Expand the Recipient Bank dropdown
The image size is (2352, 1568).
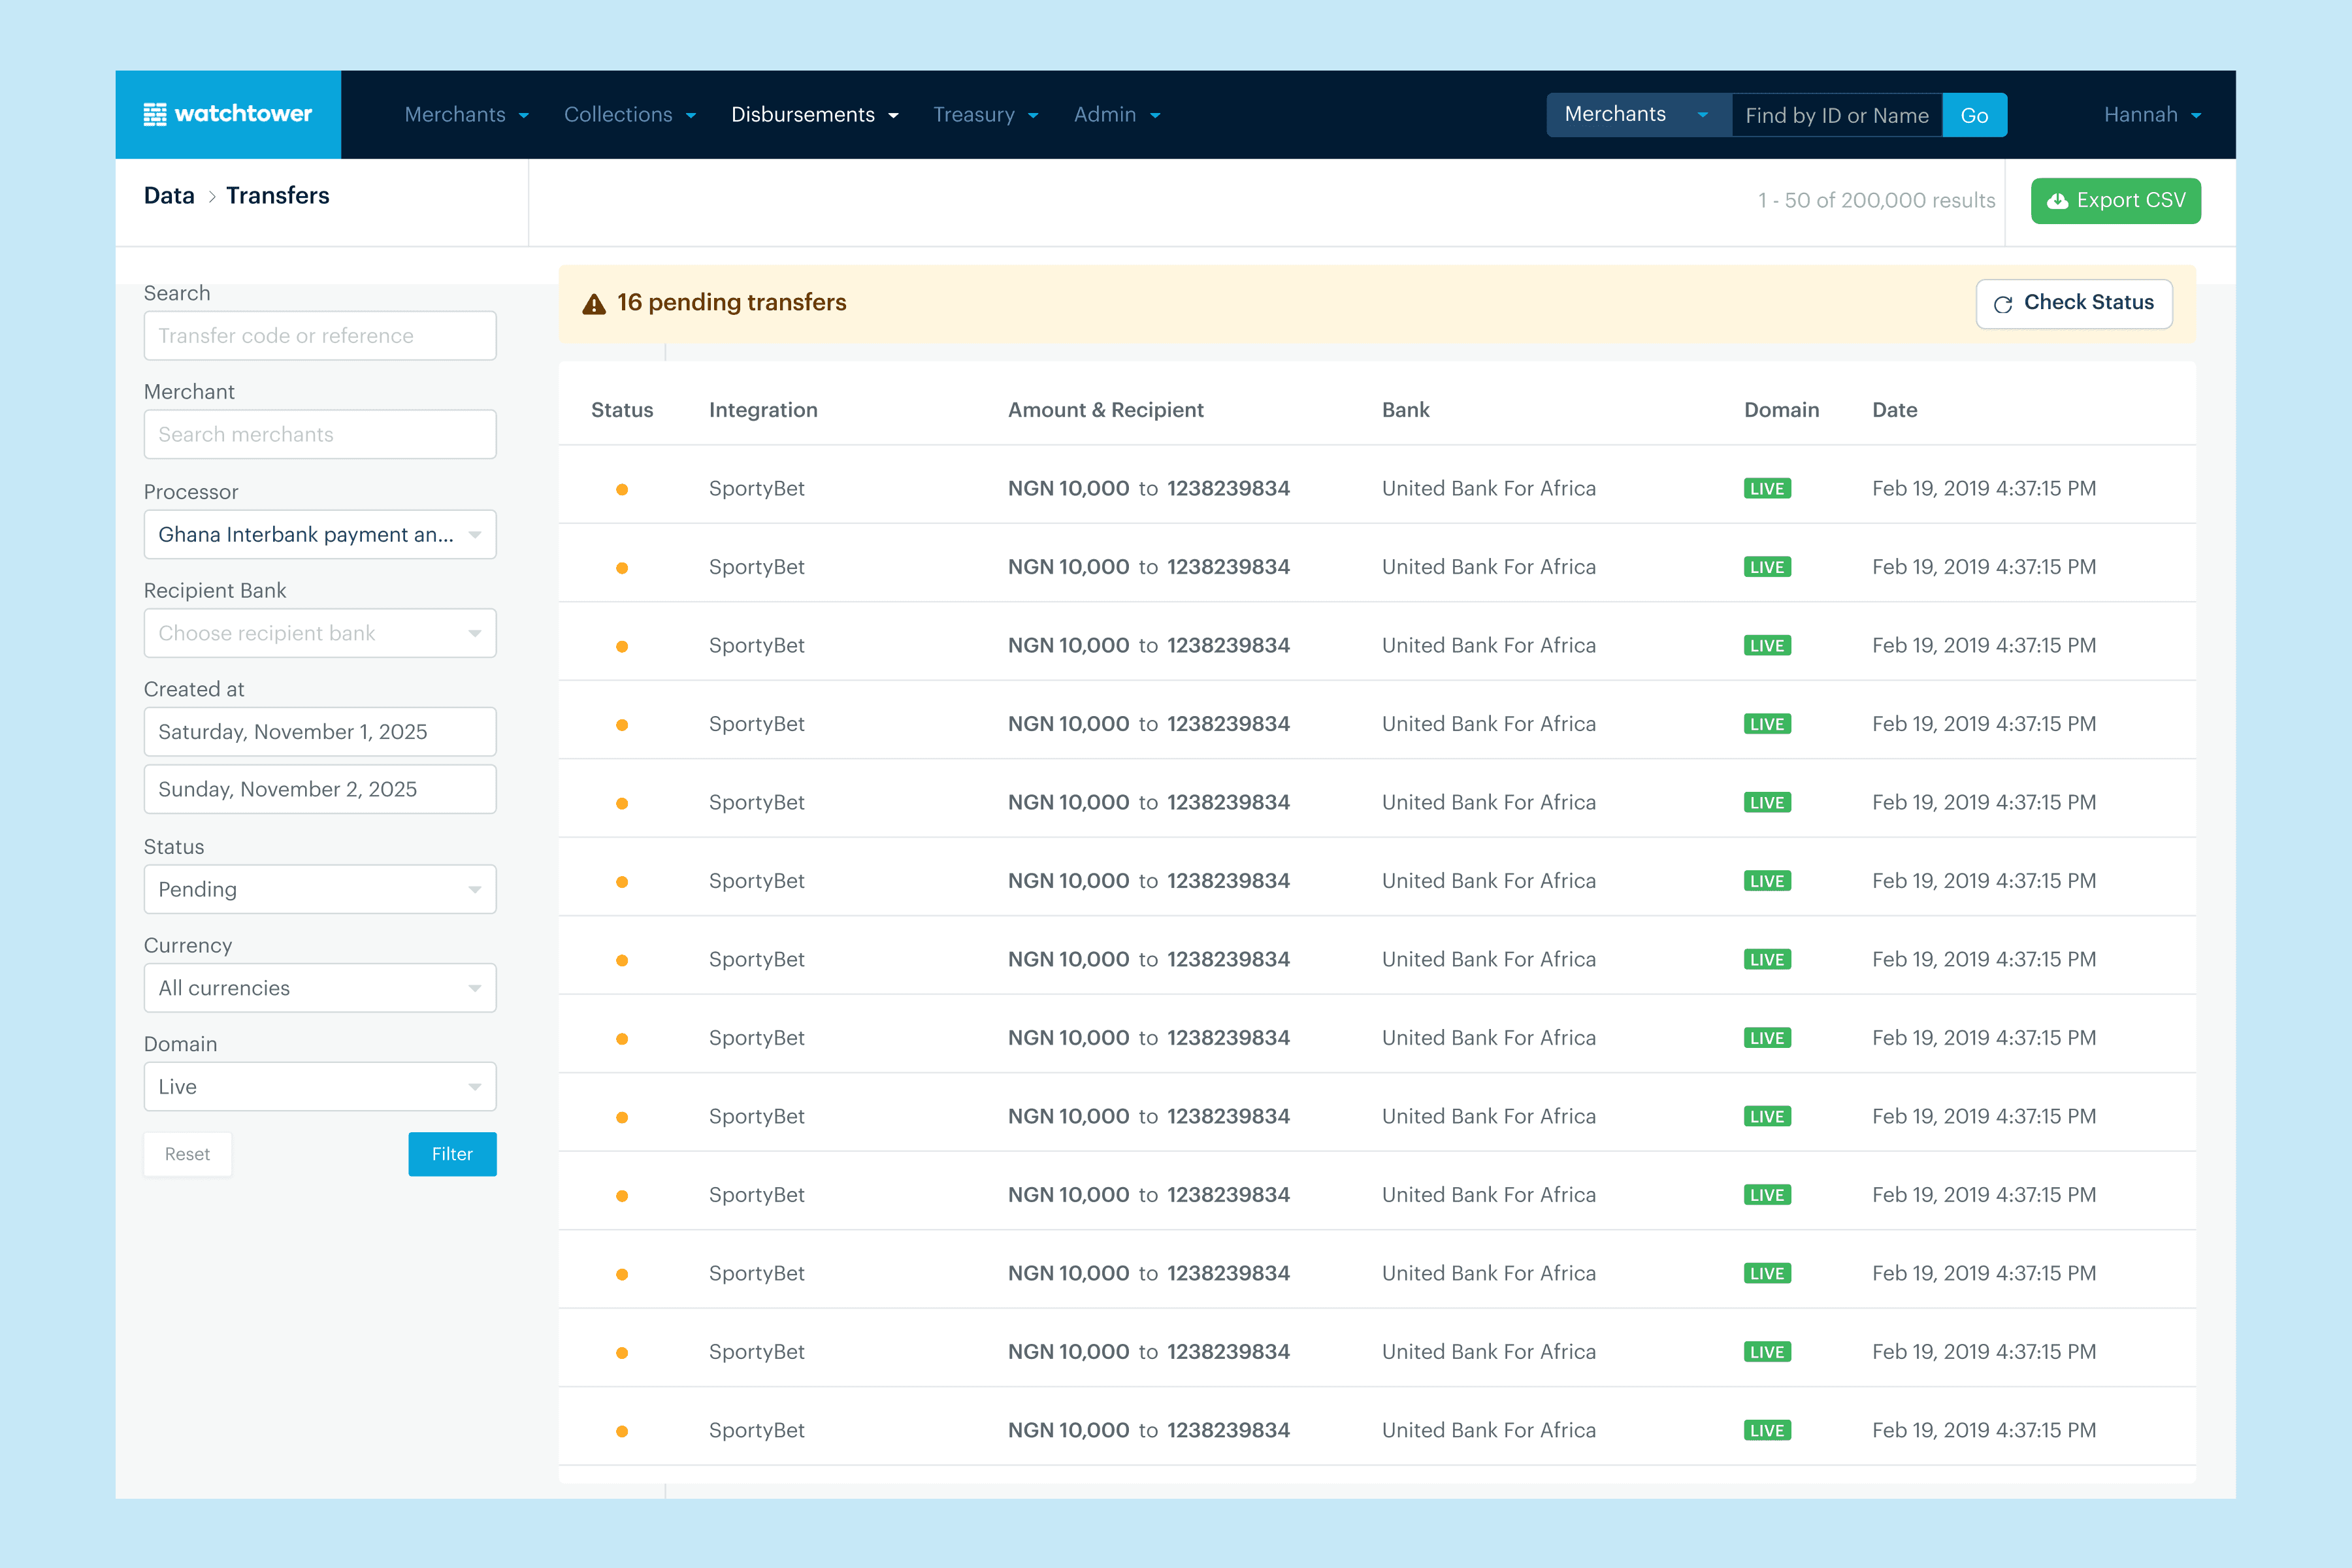tap(320, 633)
